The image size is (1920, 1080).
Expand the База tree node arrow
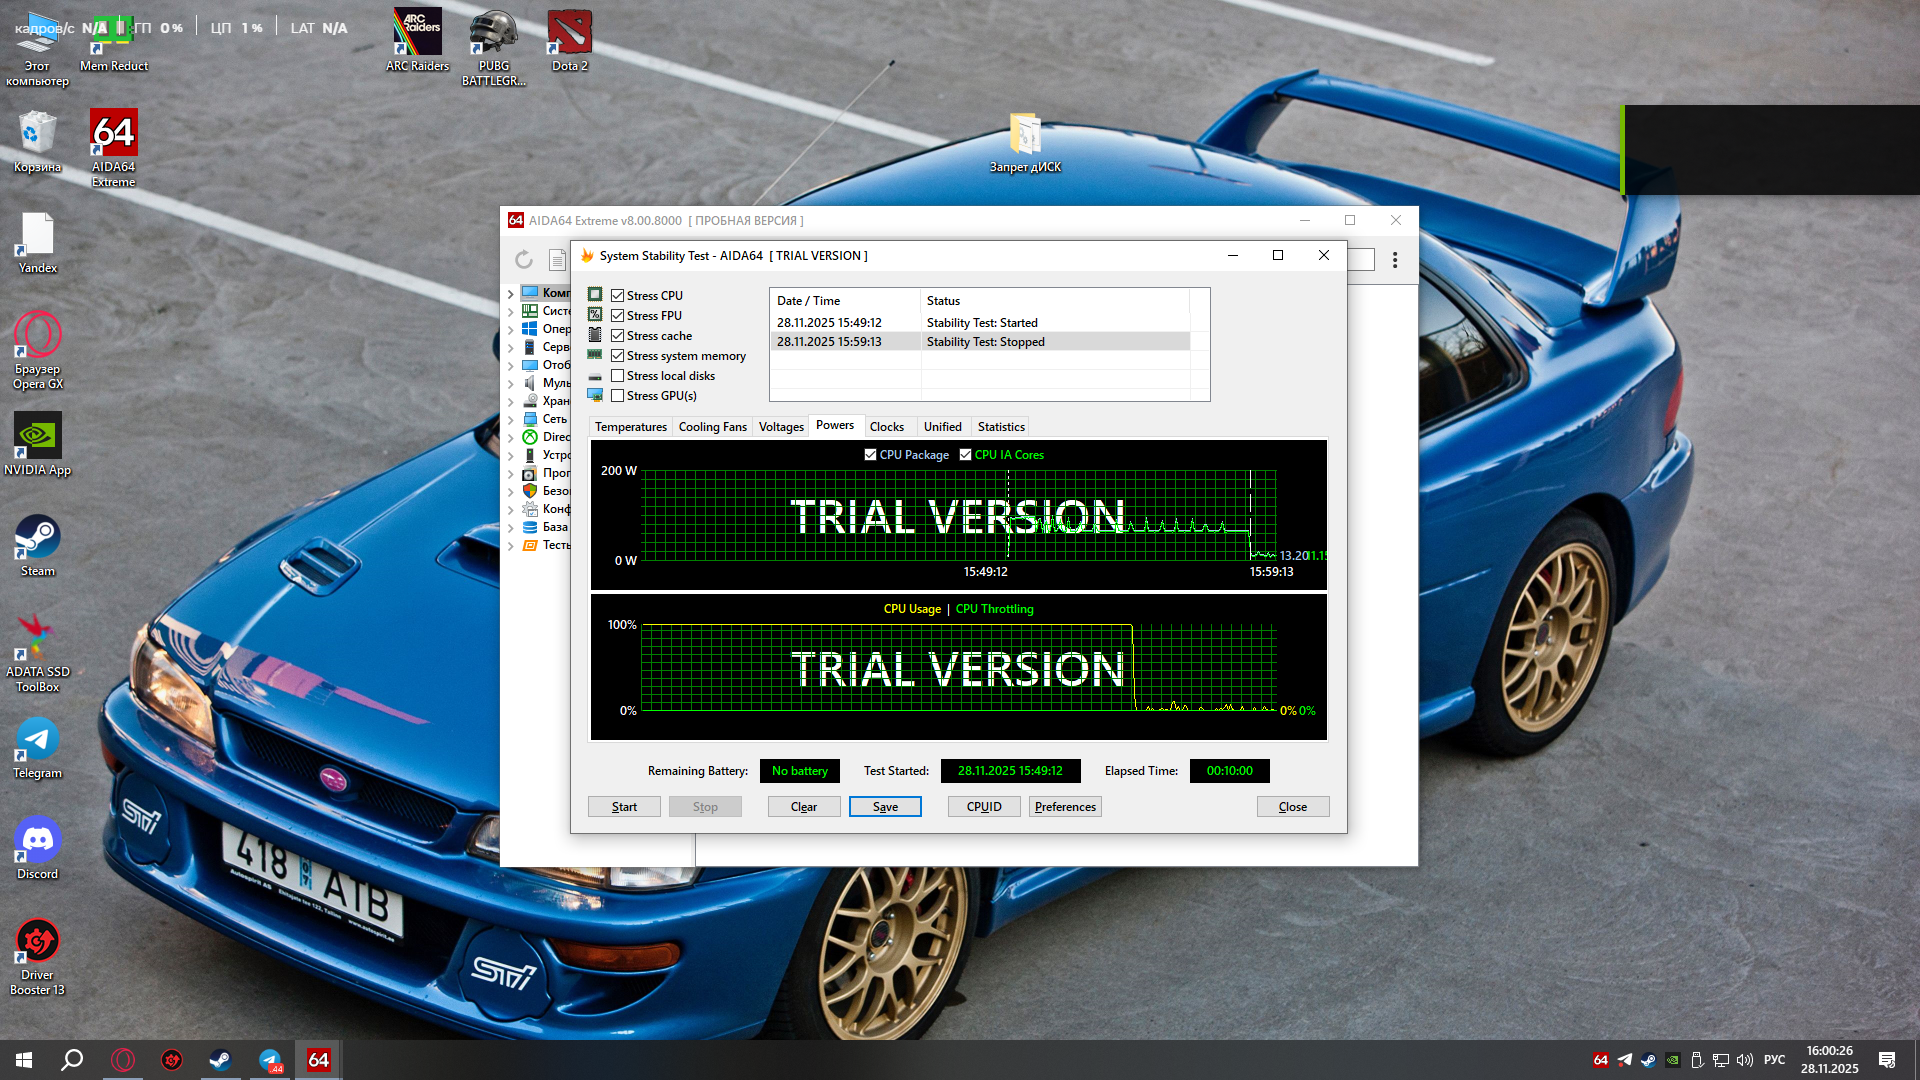(x=511, y=528)
